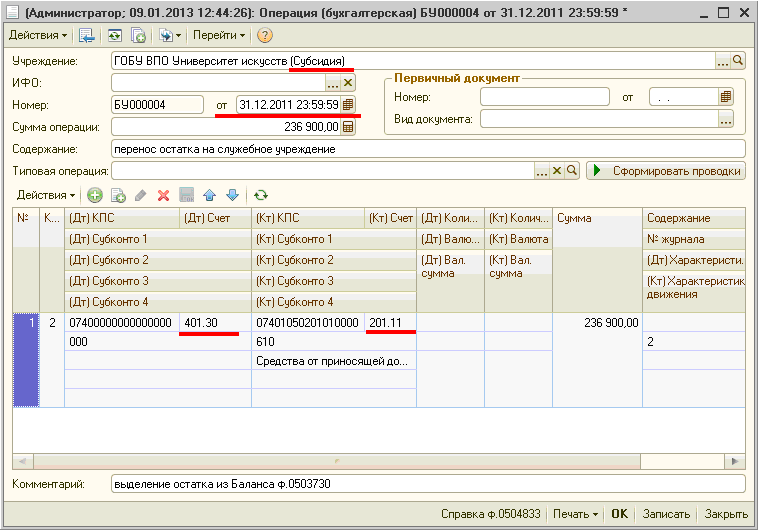Open table Действия menu
This screenshot has width=758, height=530.
pyautogui.click(x=46, y=195)
